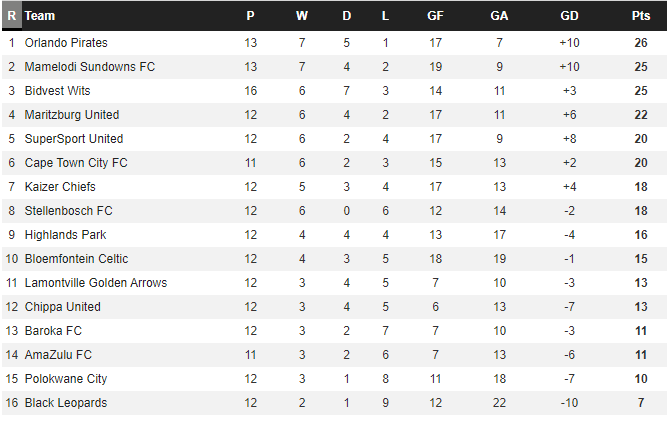Sort by the Pts column header
The image size is (667, 425).
[641, 16]
